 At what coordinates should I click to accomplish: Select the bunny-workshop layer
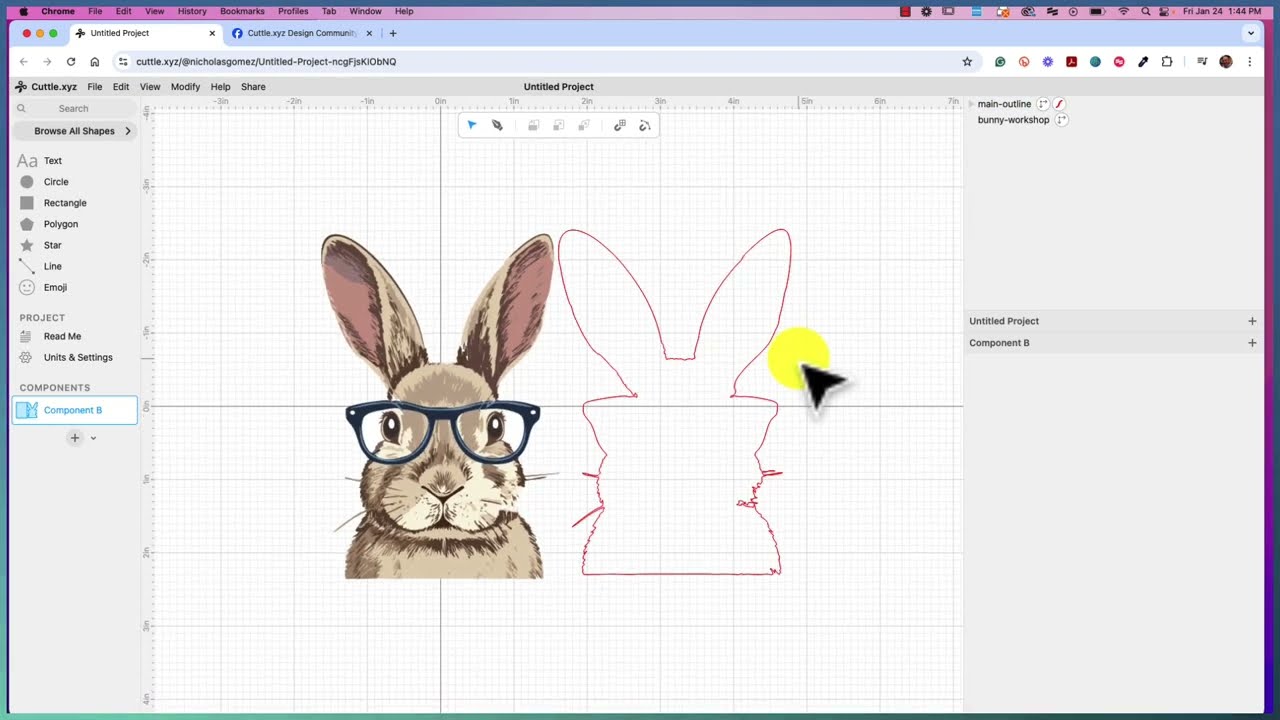(1013, 120)
